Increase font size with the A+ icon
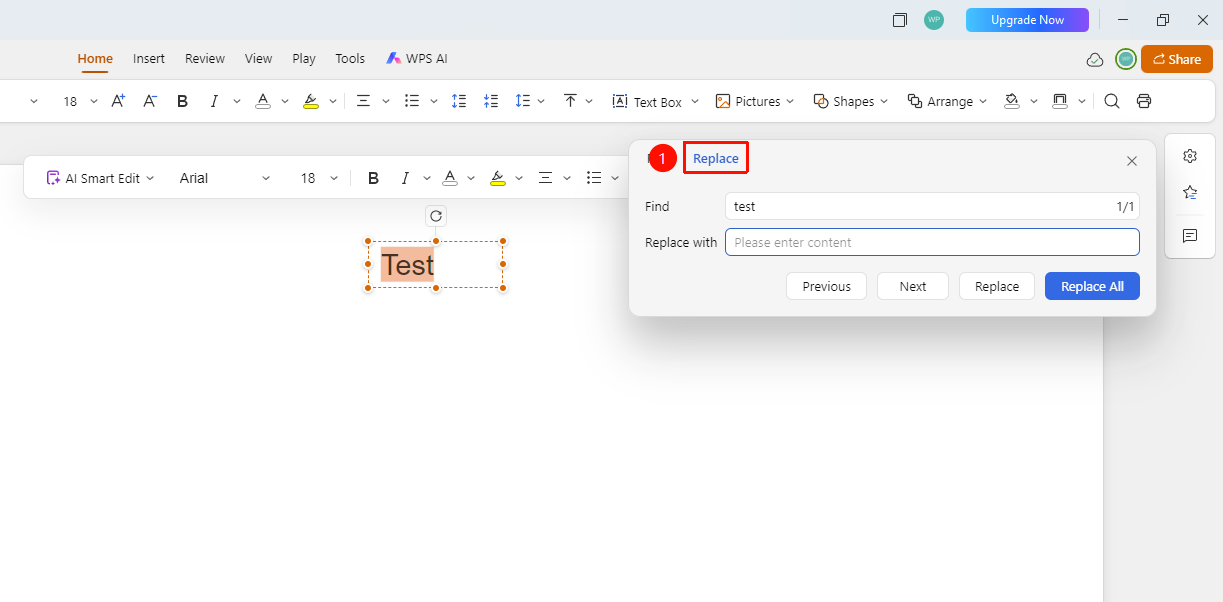 [118, 101]
